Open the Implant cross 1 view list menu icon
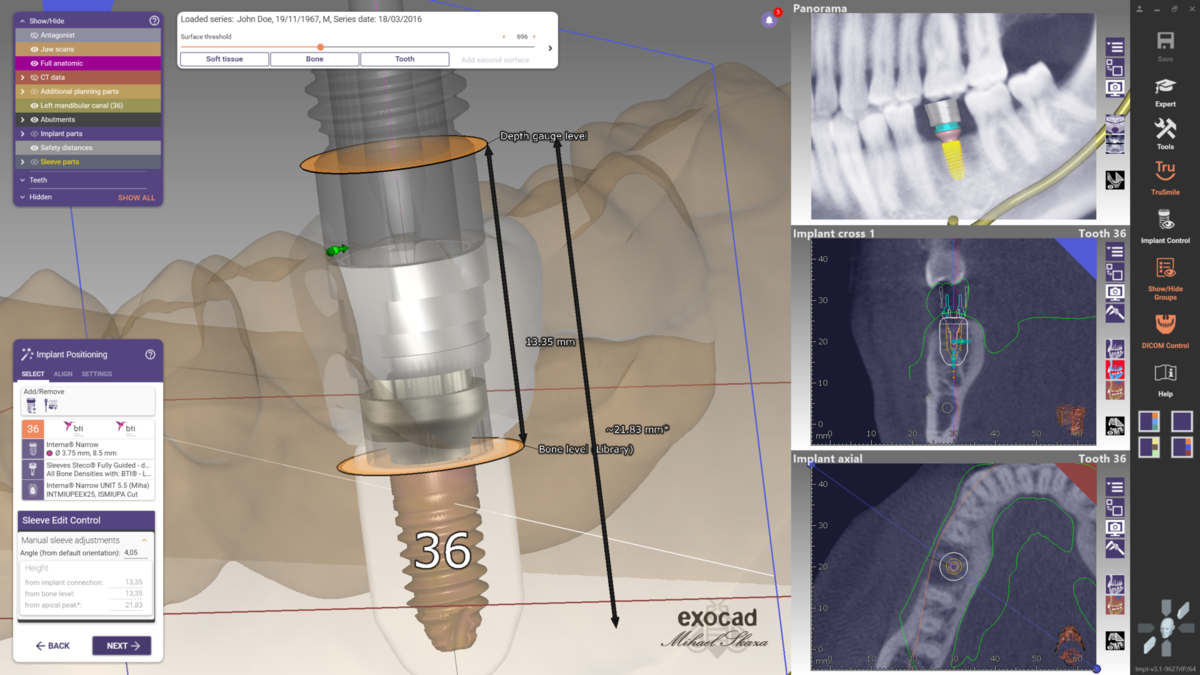This screenshot has height=675, width=1200. (x=1115, y=252)
